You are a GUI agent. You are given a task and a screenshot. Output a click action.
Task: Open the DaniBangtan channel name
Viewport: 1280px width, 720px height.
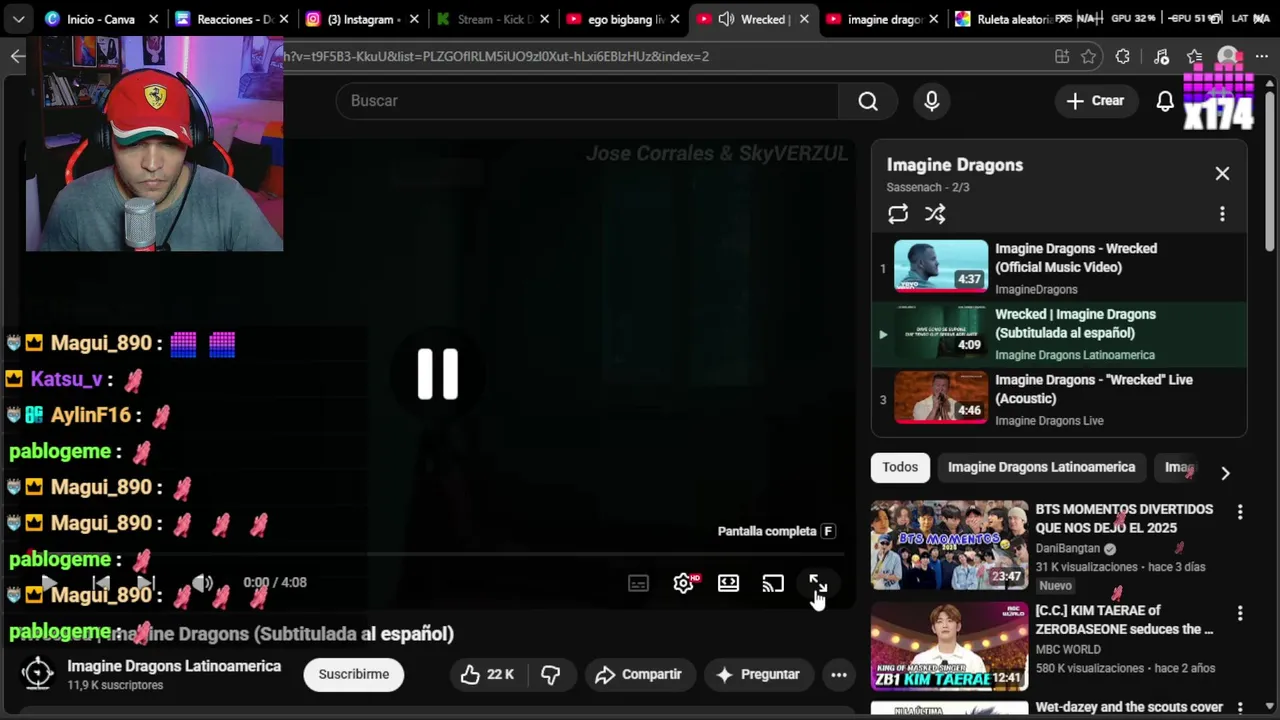(1067, 549)
